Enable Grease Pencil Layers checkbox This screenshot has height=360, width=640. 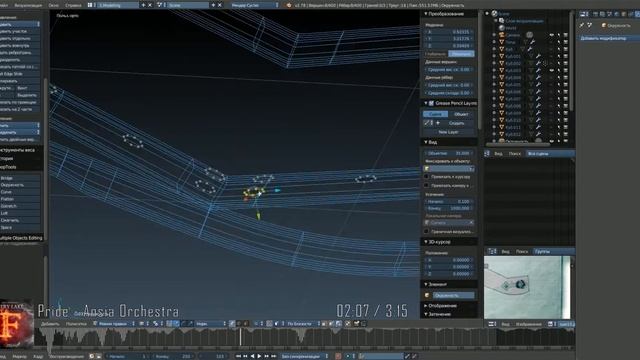click(x=431, y=103)
